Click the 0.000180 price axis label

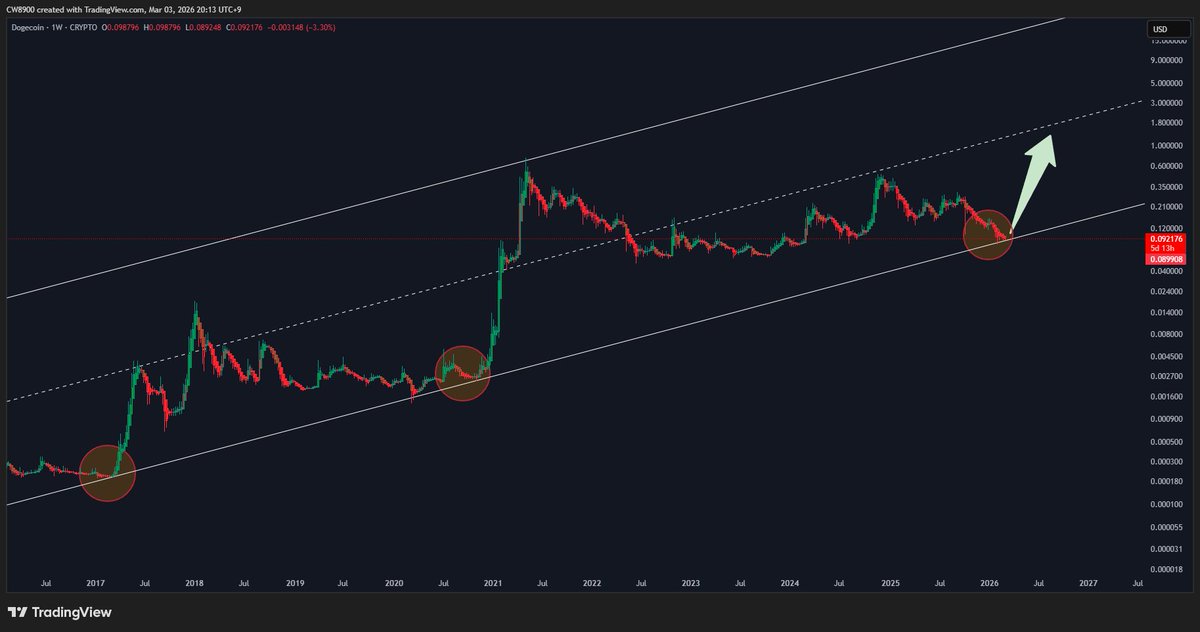pyautogui.click(x=1165, y=482)
